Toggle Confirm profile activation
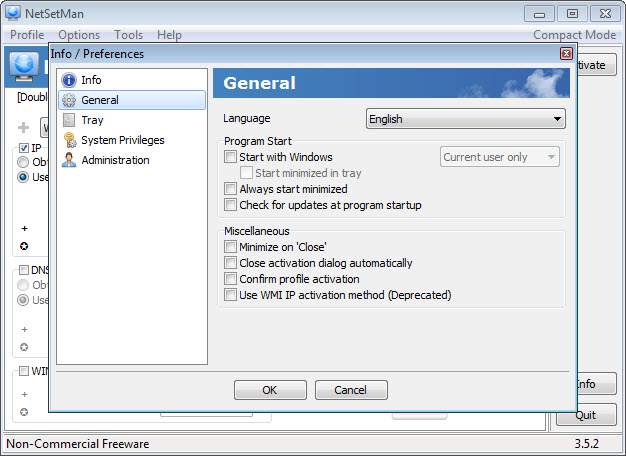This screenshot has width=626, height=456. coord(231,279)
